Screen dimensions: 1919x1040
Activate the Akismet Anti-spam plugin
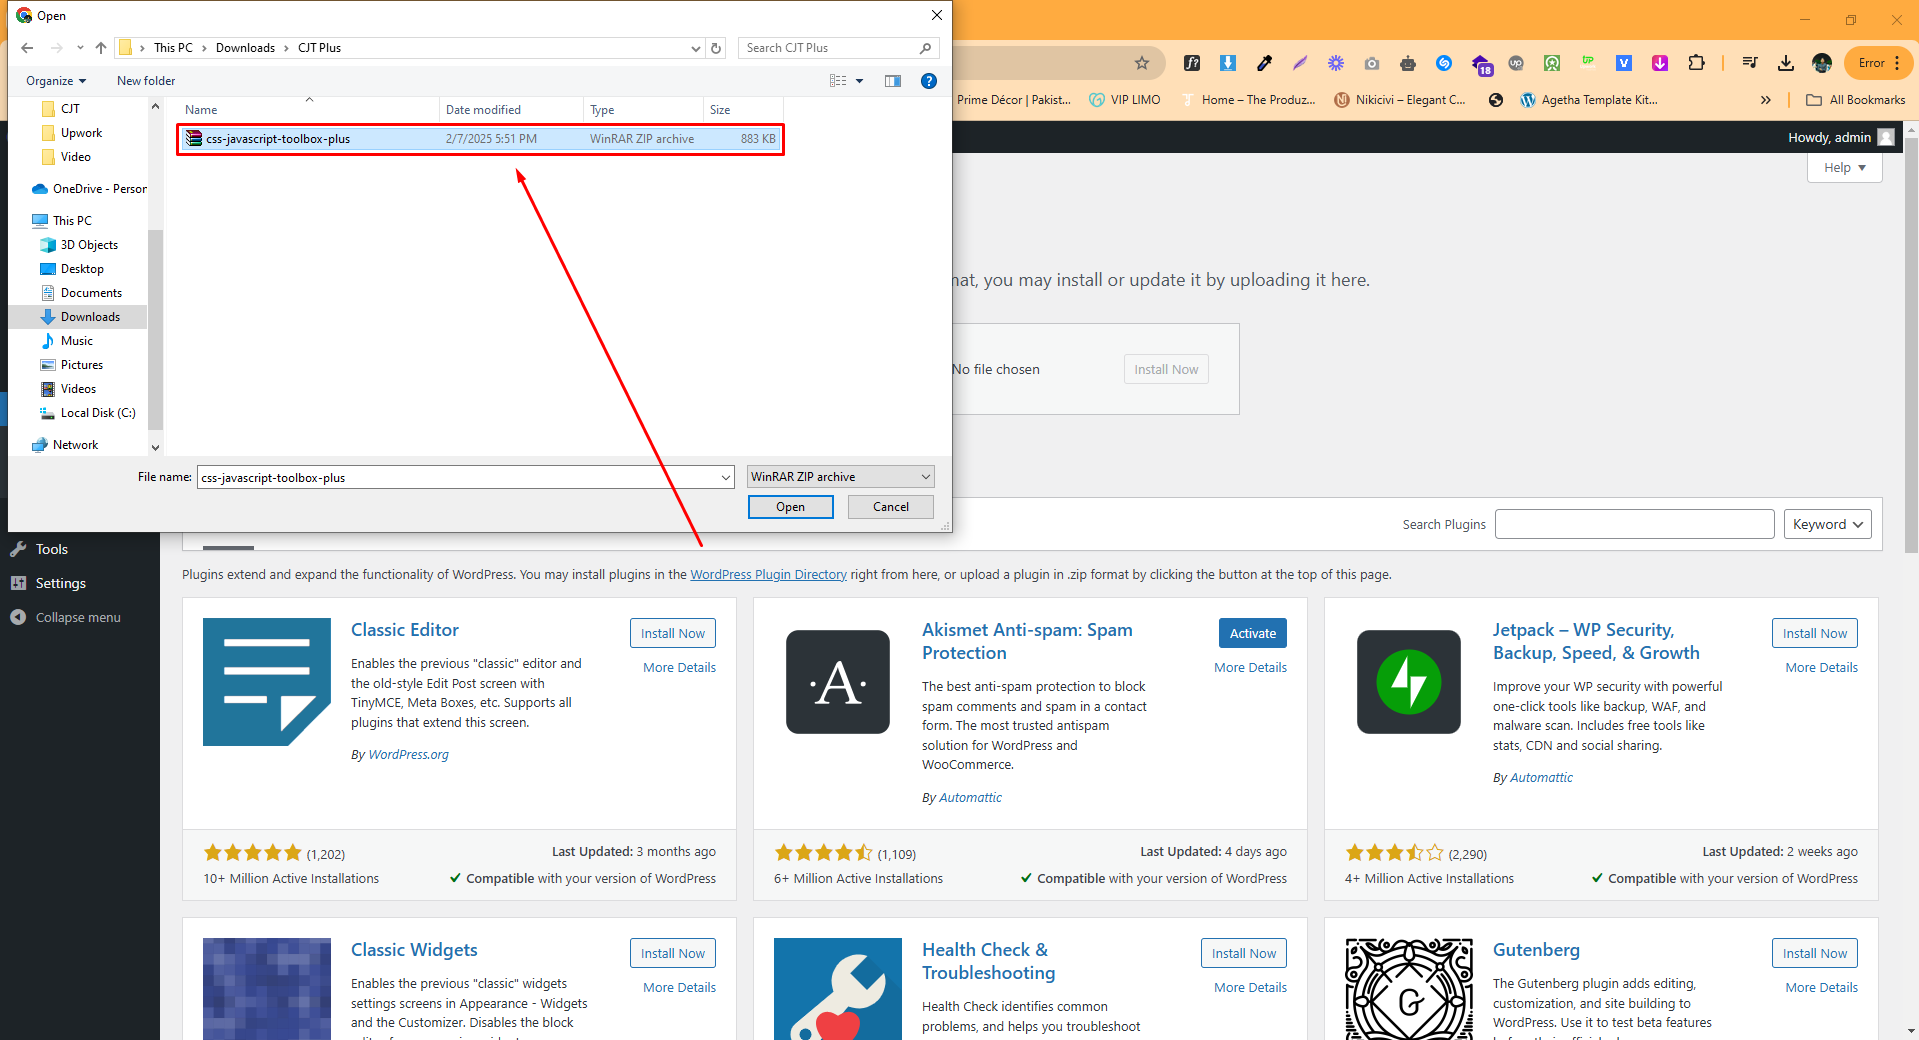(1252, 632)
